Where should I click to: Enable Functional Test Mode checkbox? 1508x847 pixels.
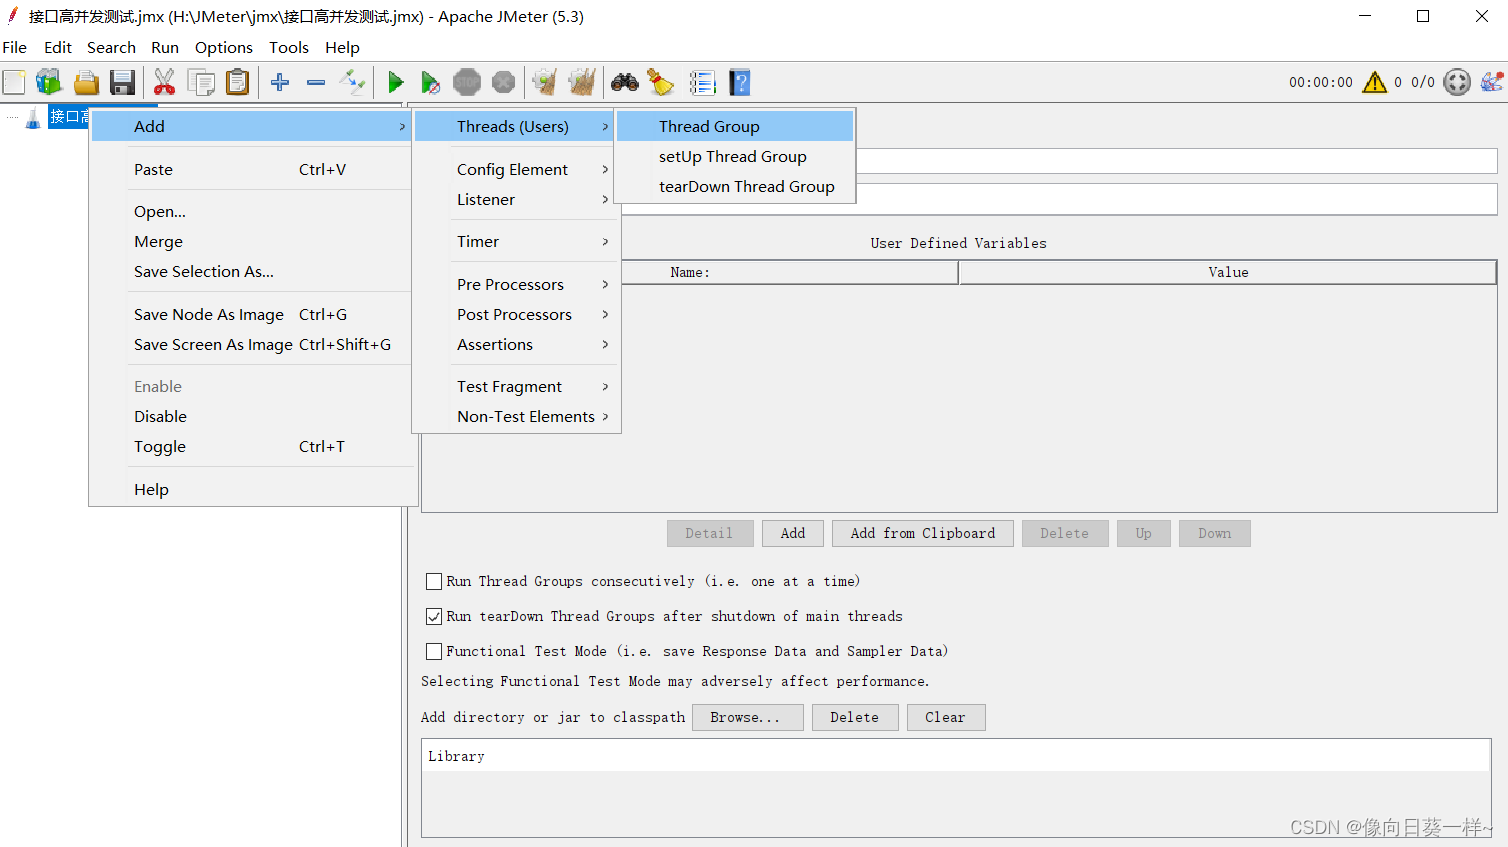(434, 651)
